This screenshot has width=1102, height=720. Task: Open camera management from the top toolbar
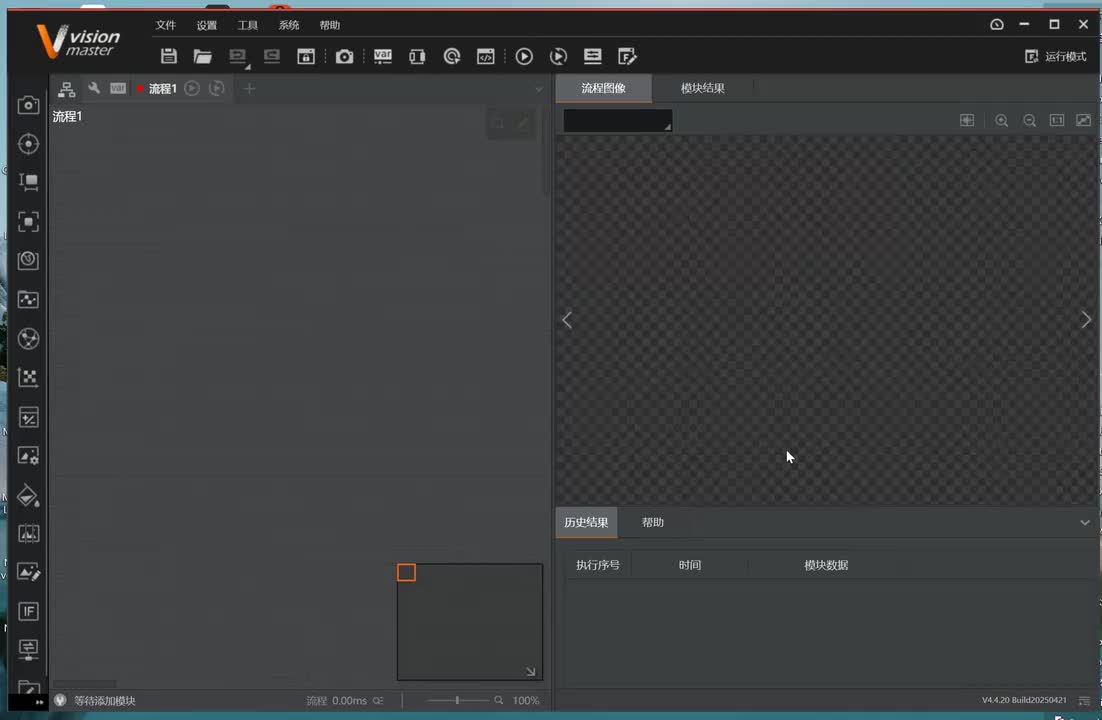344,56
